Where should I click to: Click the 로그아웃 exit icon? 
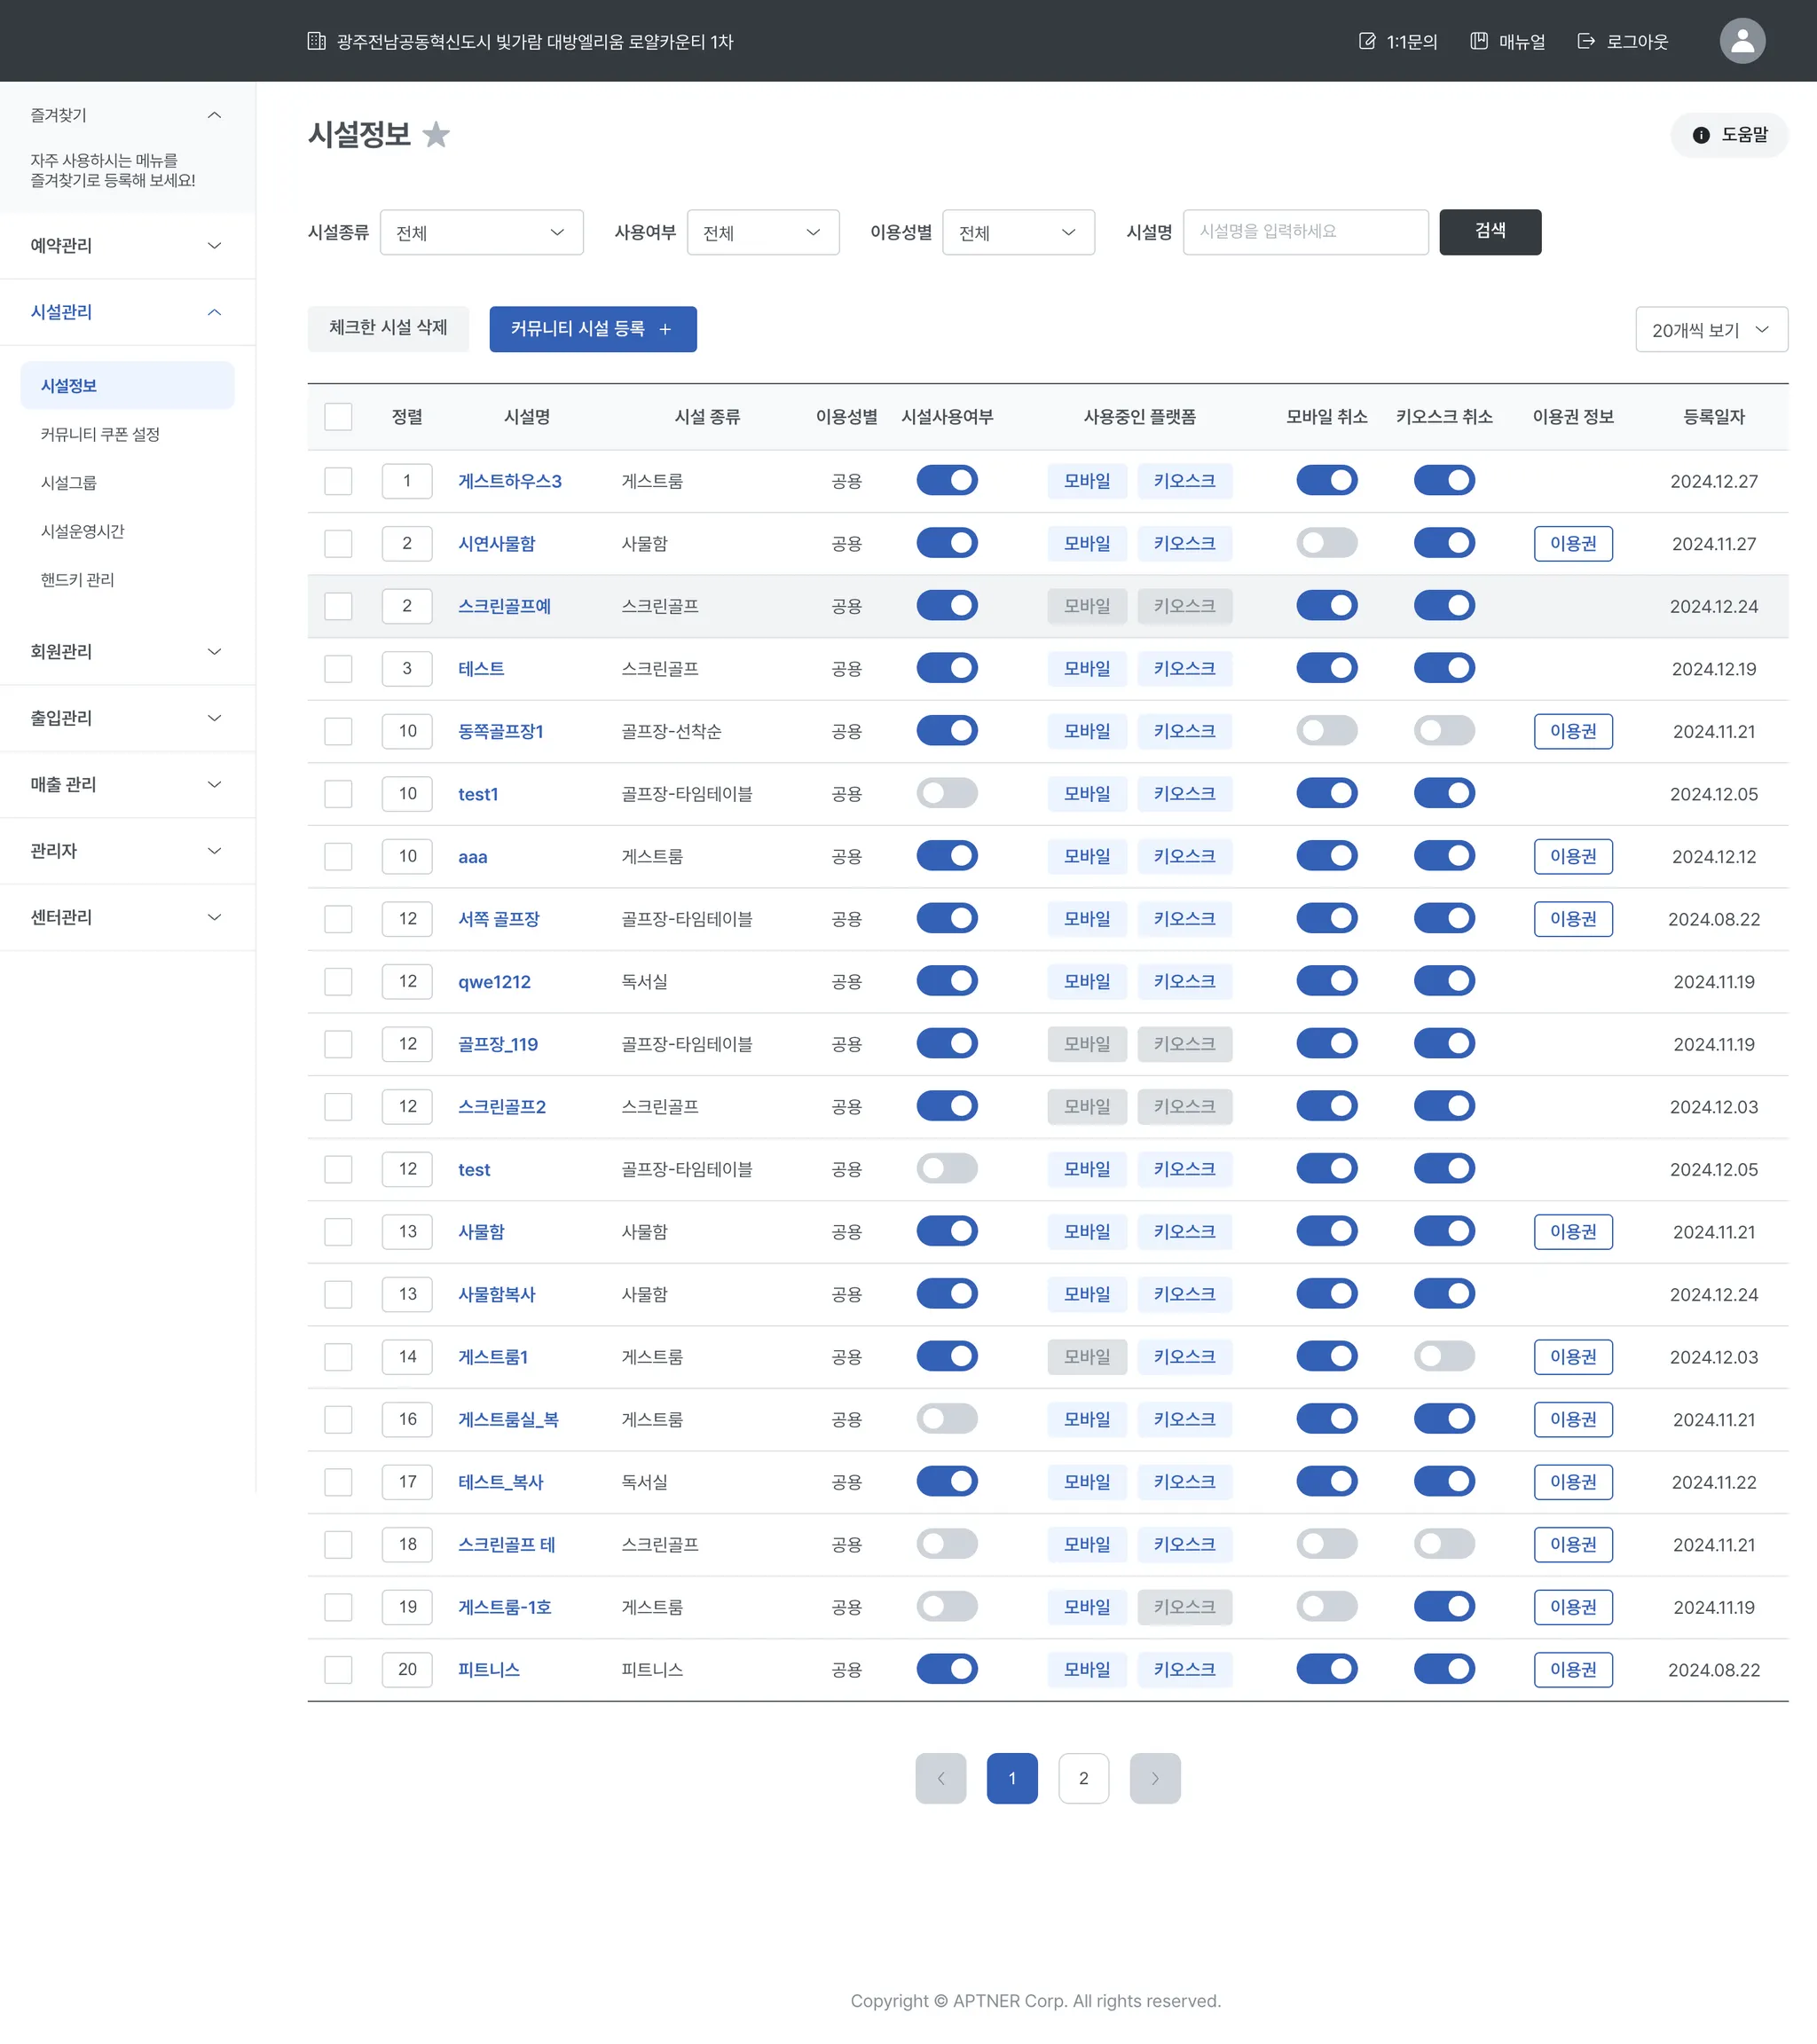pos(1585,41)
